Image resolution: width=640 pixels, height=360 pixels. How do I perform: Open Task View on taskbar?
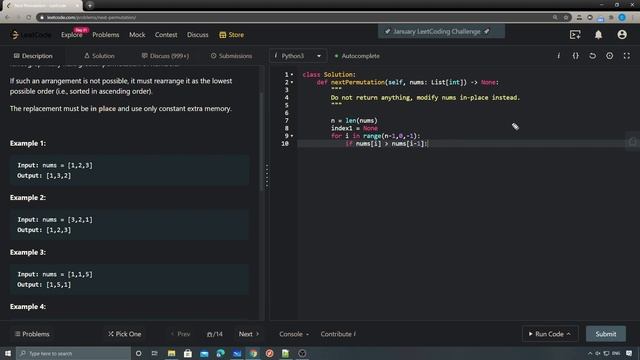pyautogui.click(x=155, y=353)
